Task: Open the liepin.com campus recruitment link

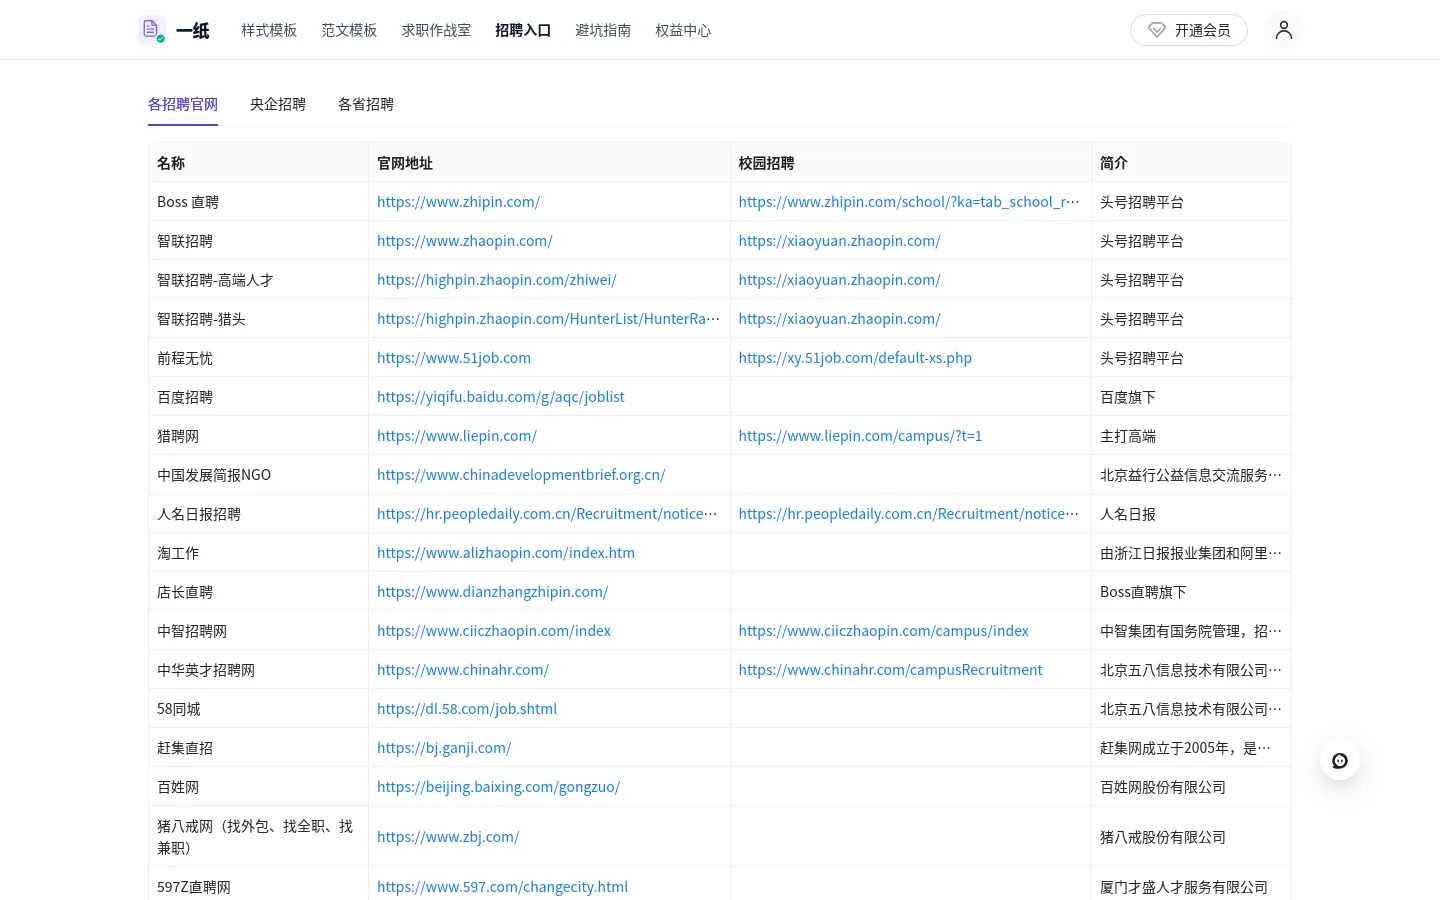Action: pos(860,436)
